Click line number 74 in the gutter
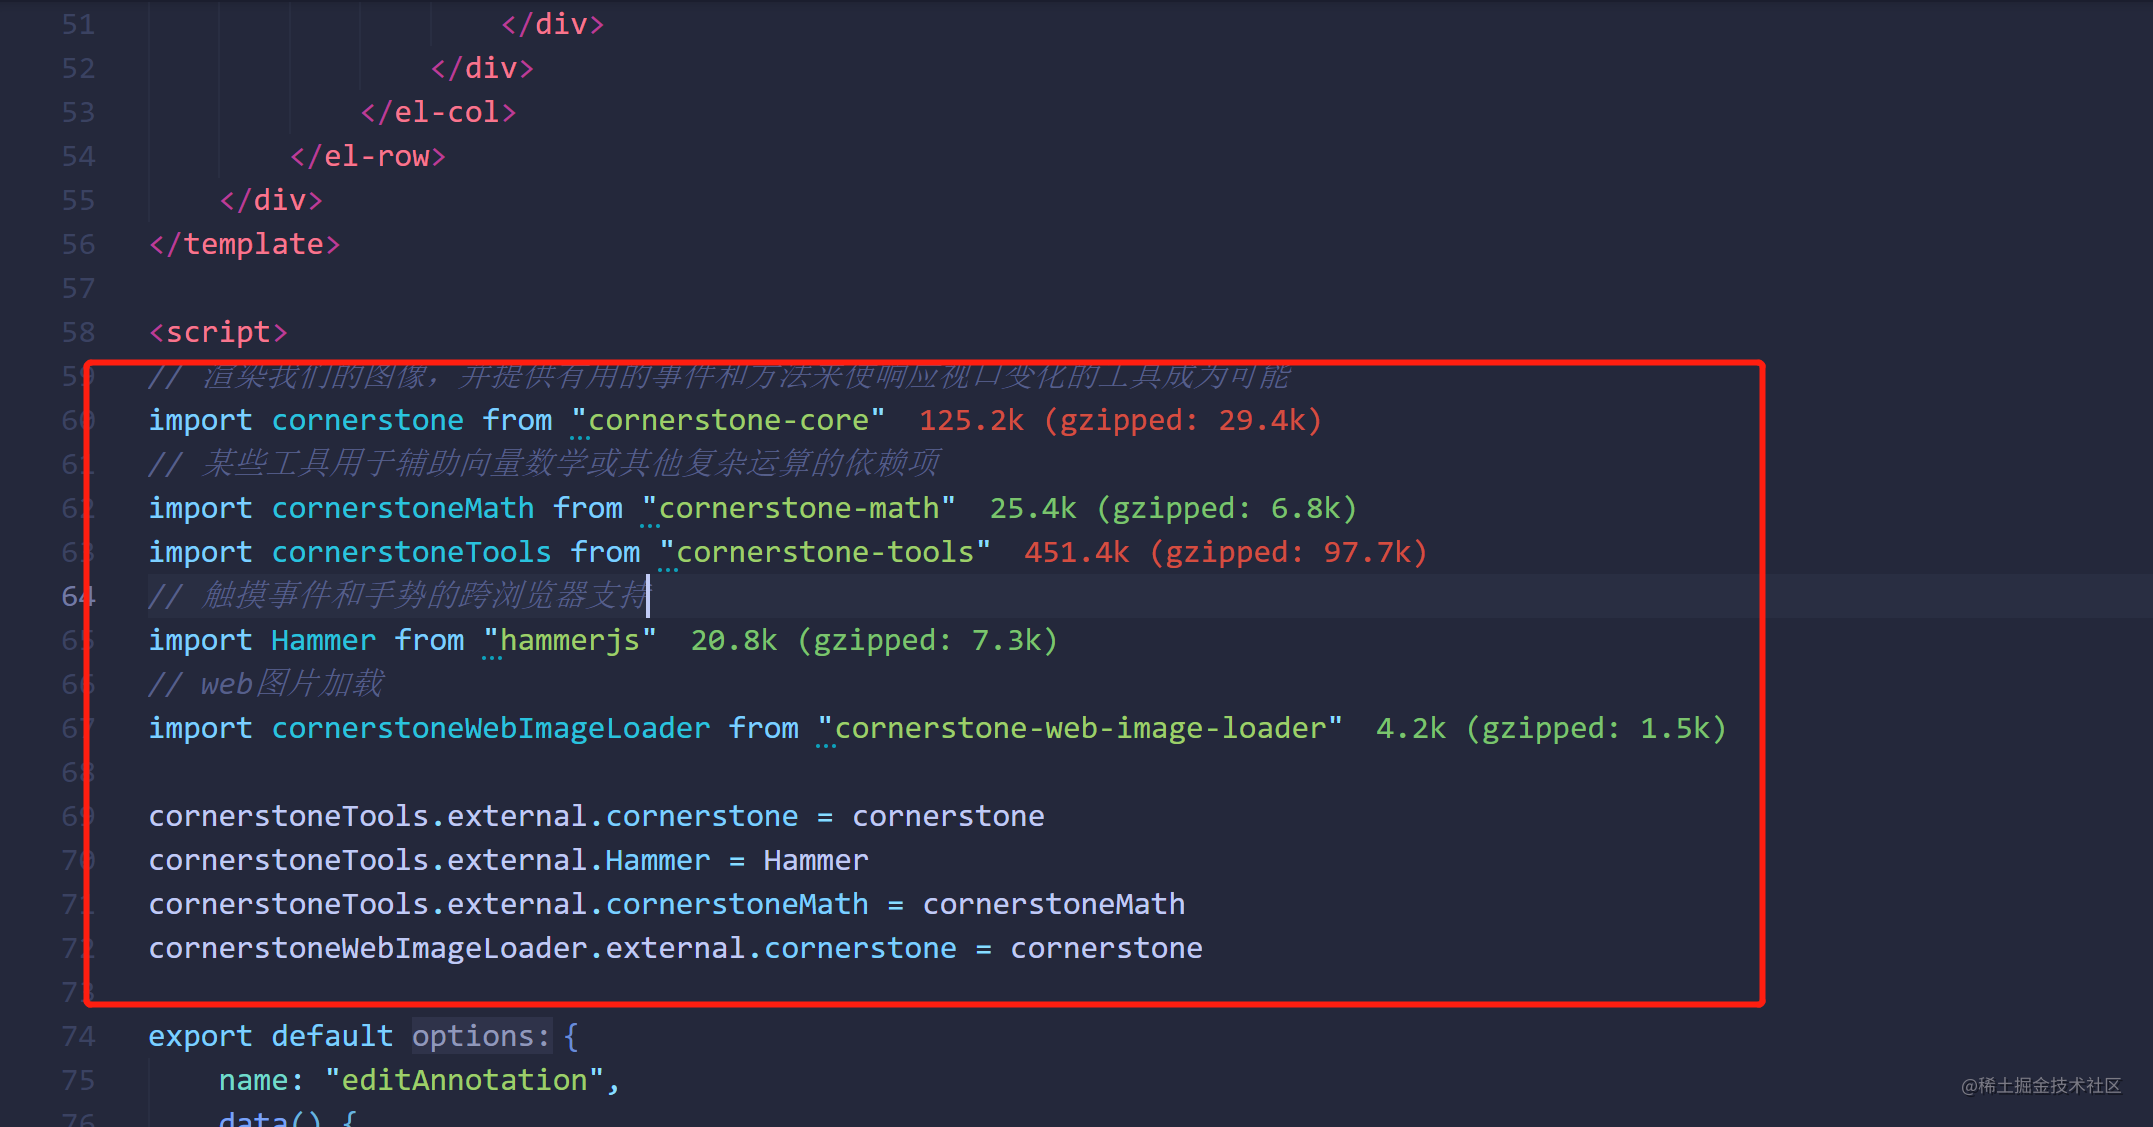Viewport: 2153px width, 1127px height. click(78, 1036)
